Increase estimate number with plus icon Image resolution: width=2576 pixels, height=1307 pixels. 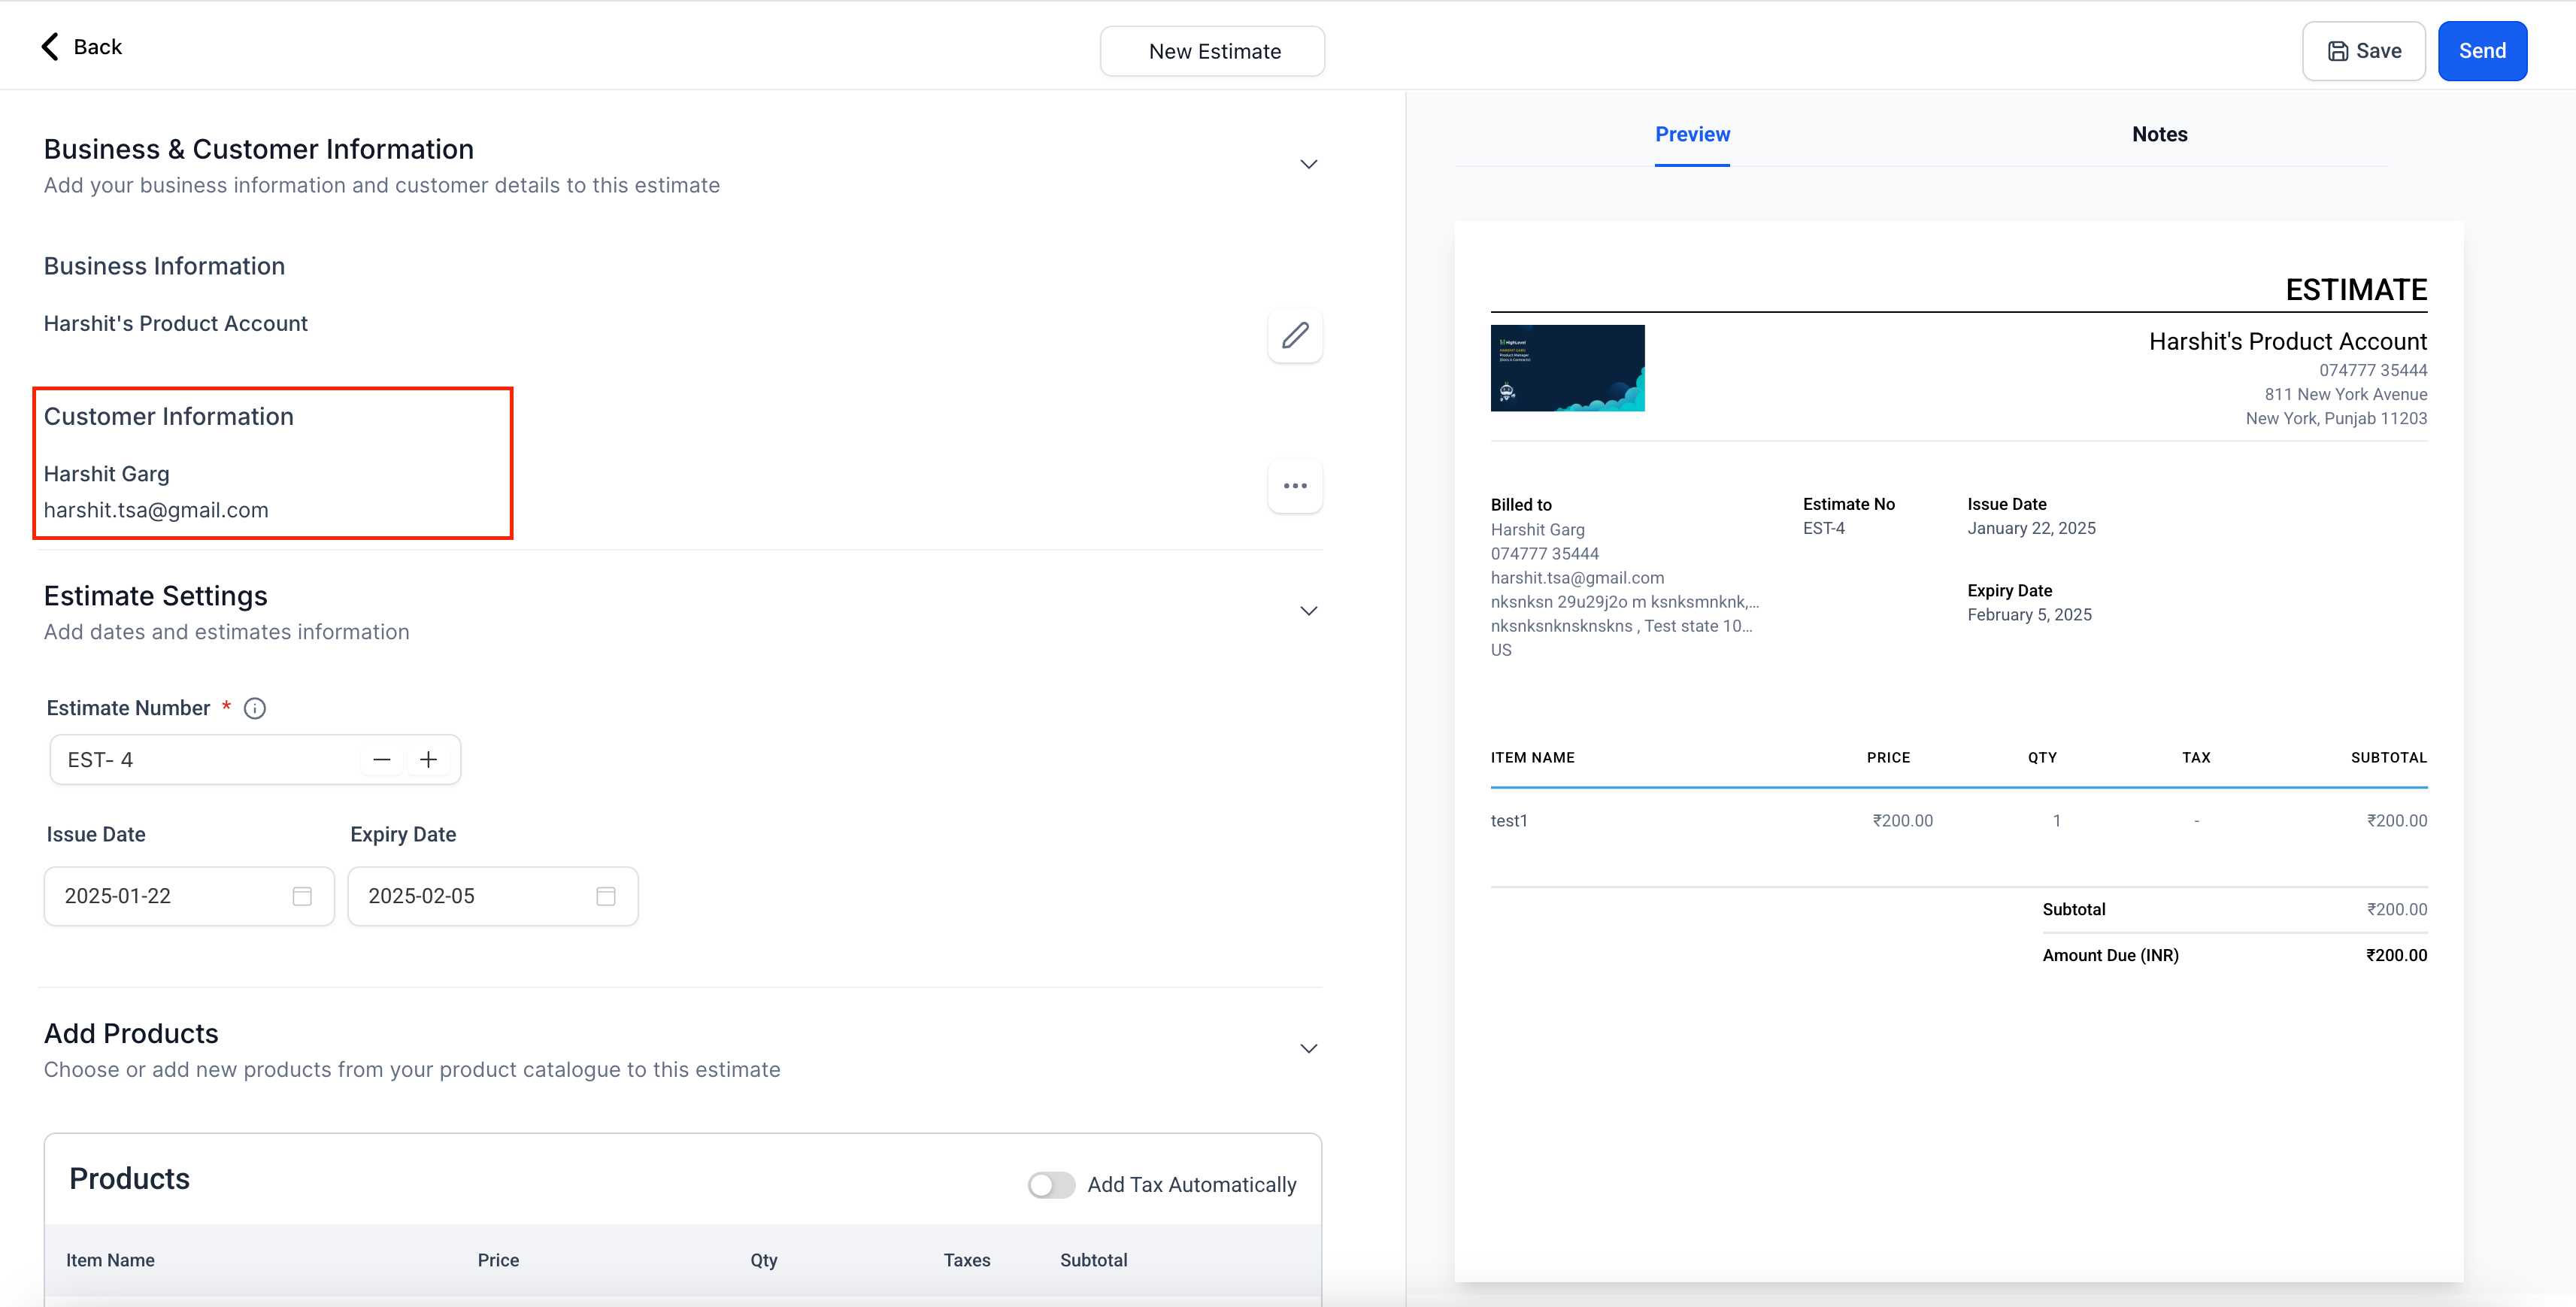tap(428, 760)
